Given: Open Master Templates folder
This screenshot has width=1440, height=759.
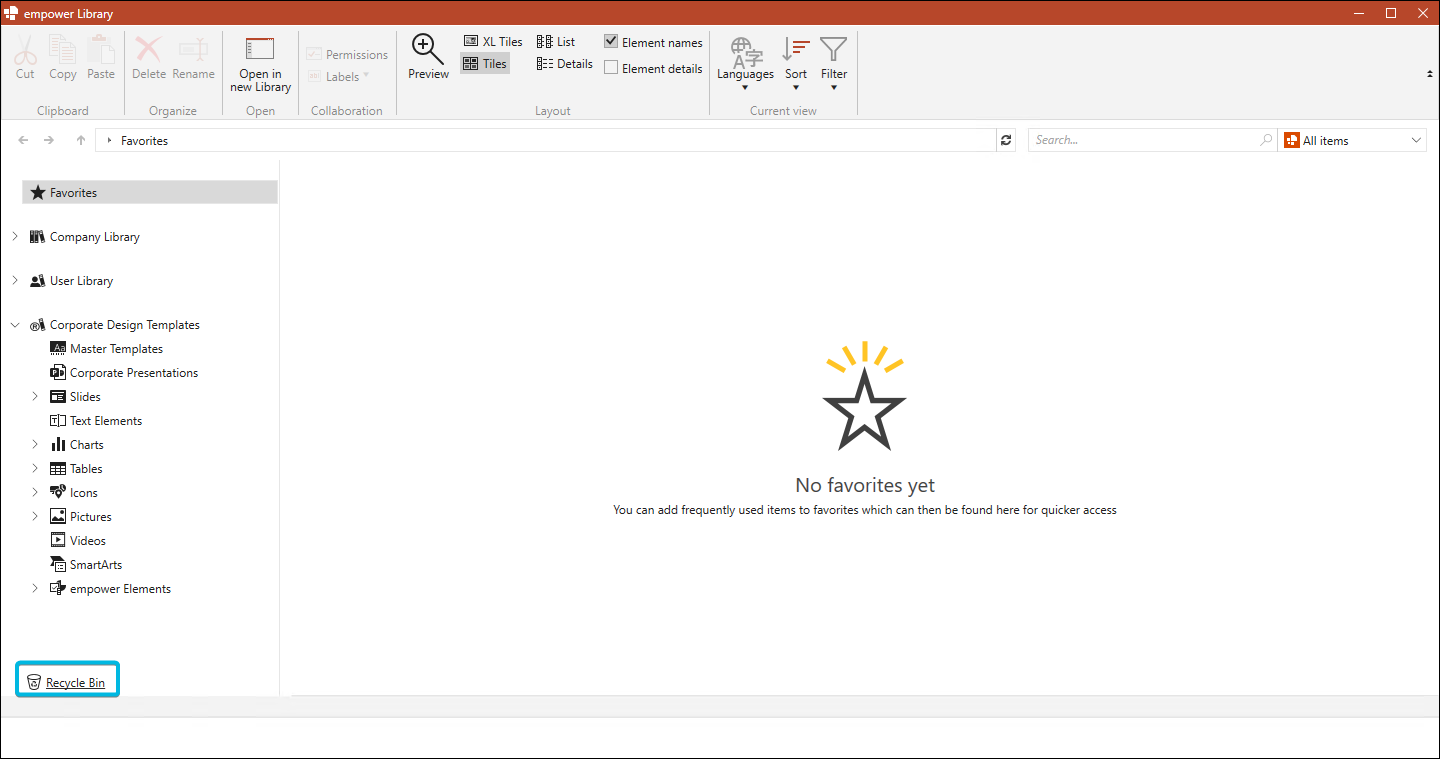Looking at the screenshot, I should coord(116,349).
